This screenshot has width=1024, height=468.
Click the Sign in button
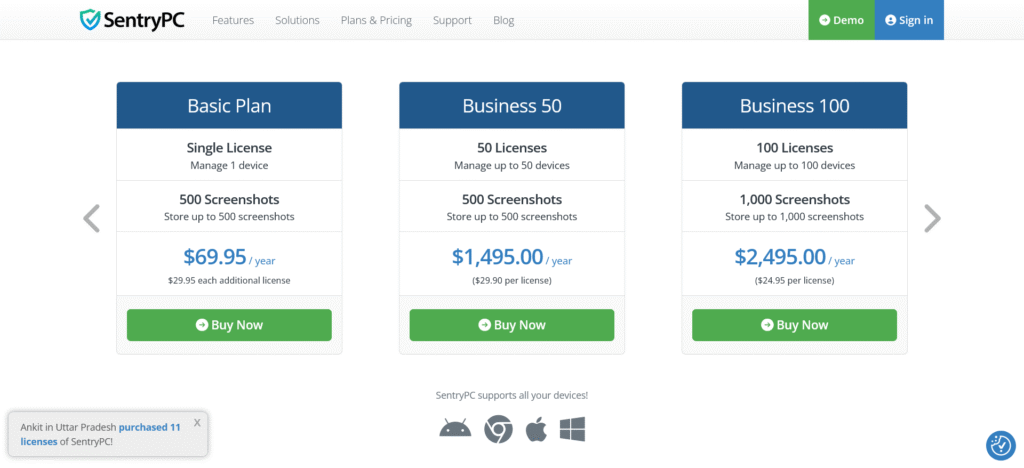(909, 20)
